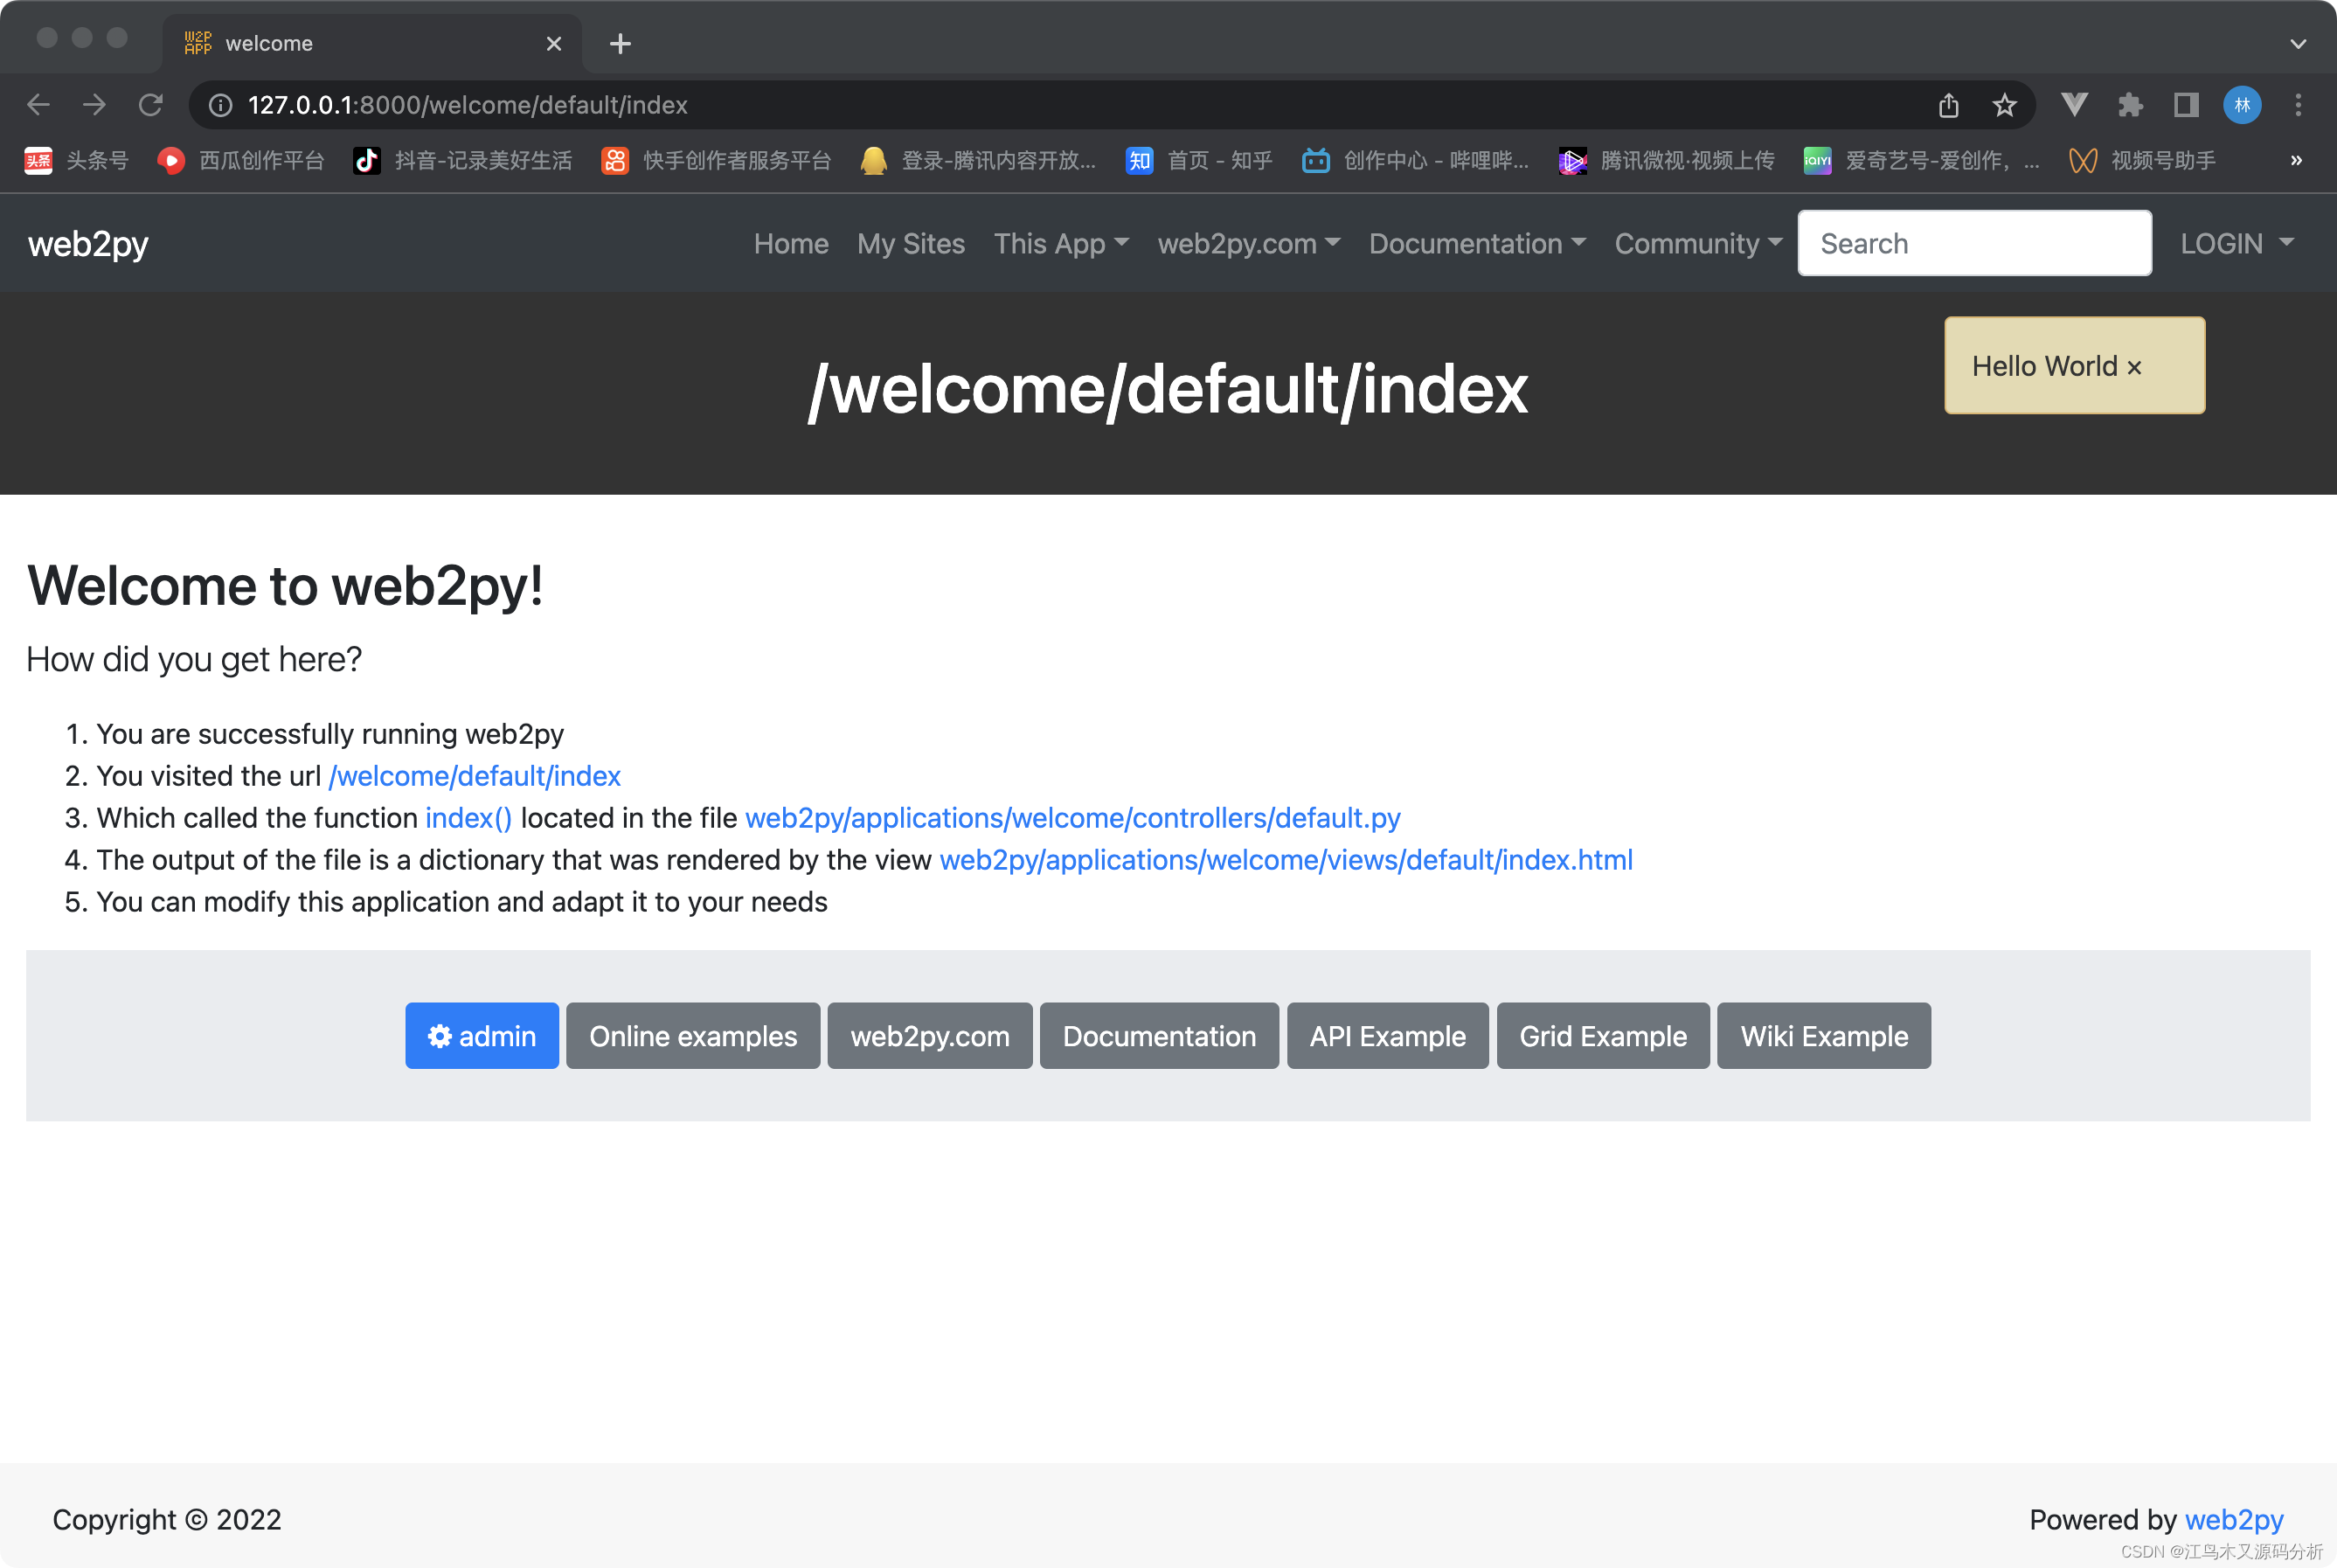
Task: Go to Home in the navbar
Action: pos(791,243)
